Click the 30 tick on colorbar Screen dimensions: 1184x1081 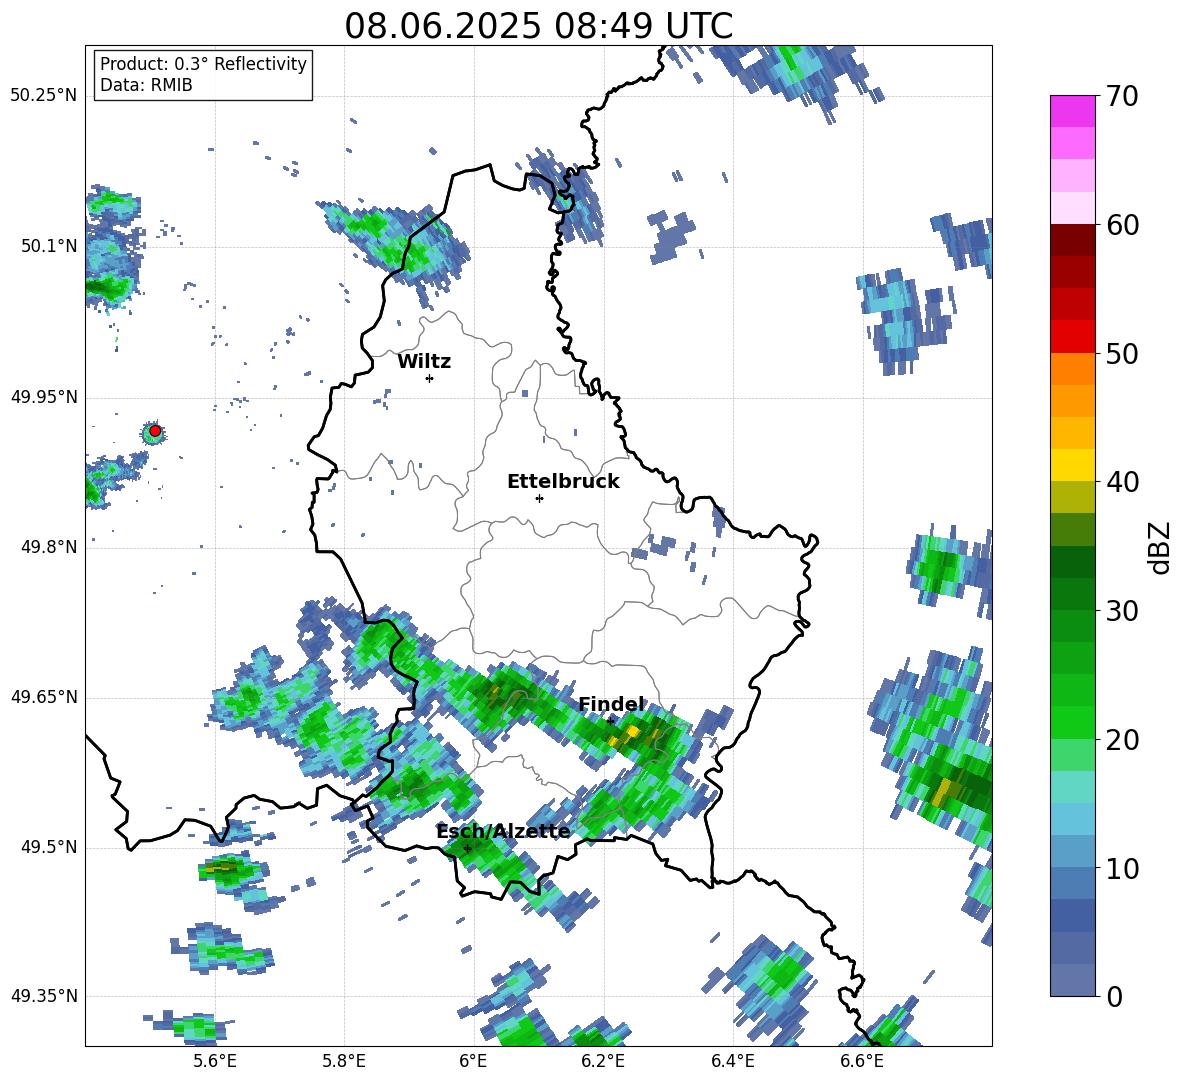[x=1122, y=611]
